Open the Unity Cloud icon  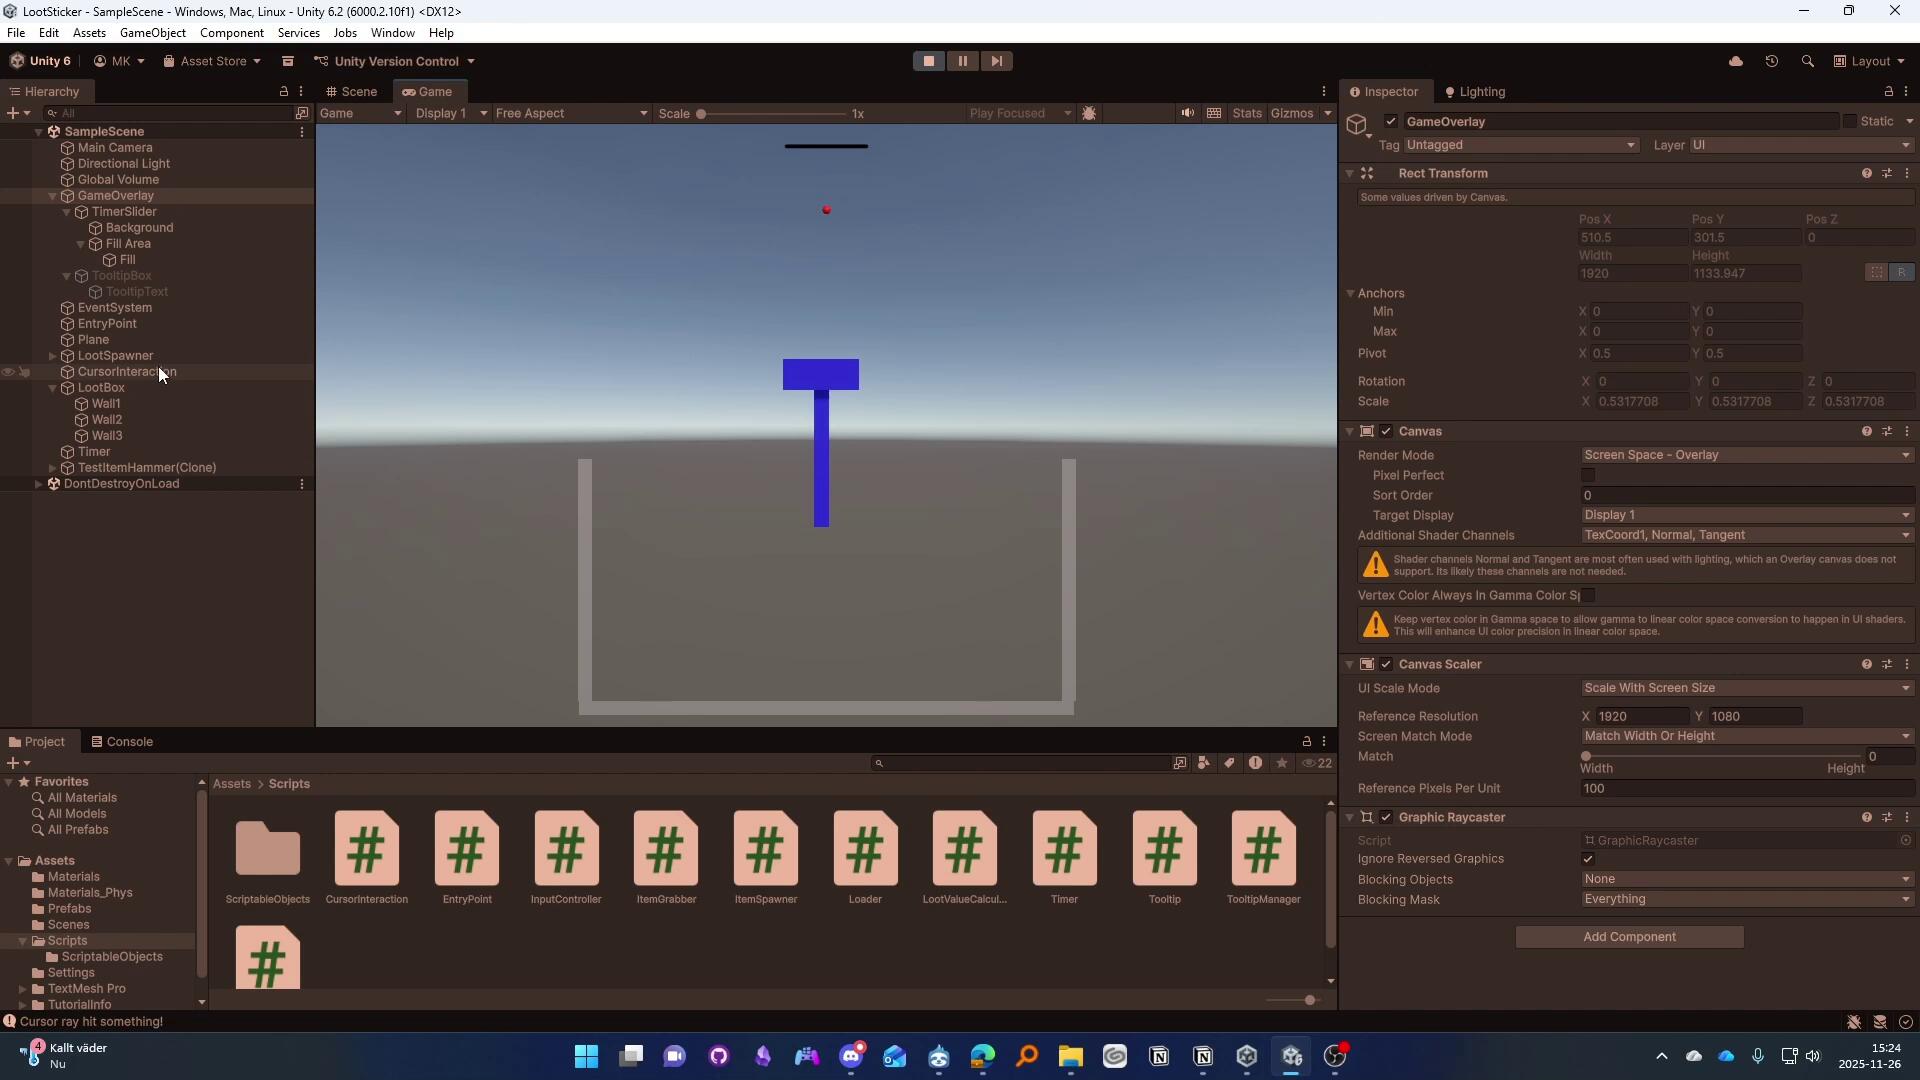pyautogui.click(x=1736, y=61)
